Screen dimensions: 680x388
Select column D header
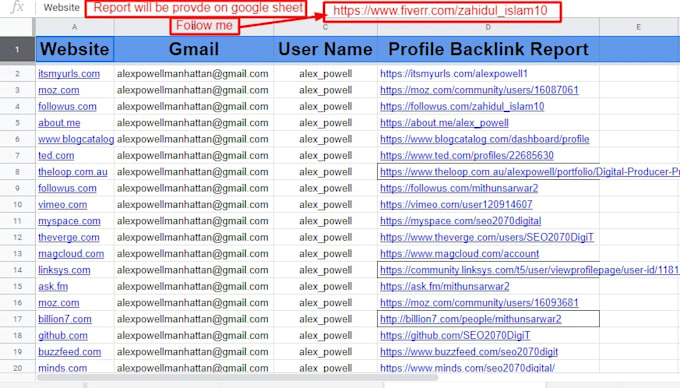488,27
